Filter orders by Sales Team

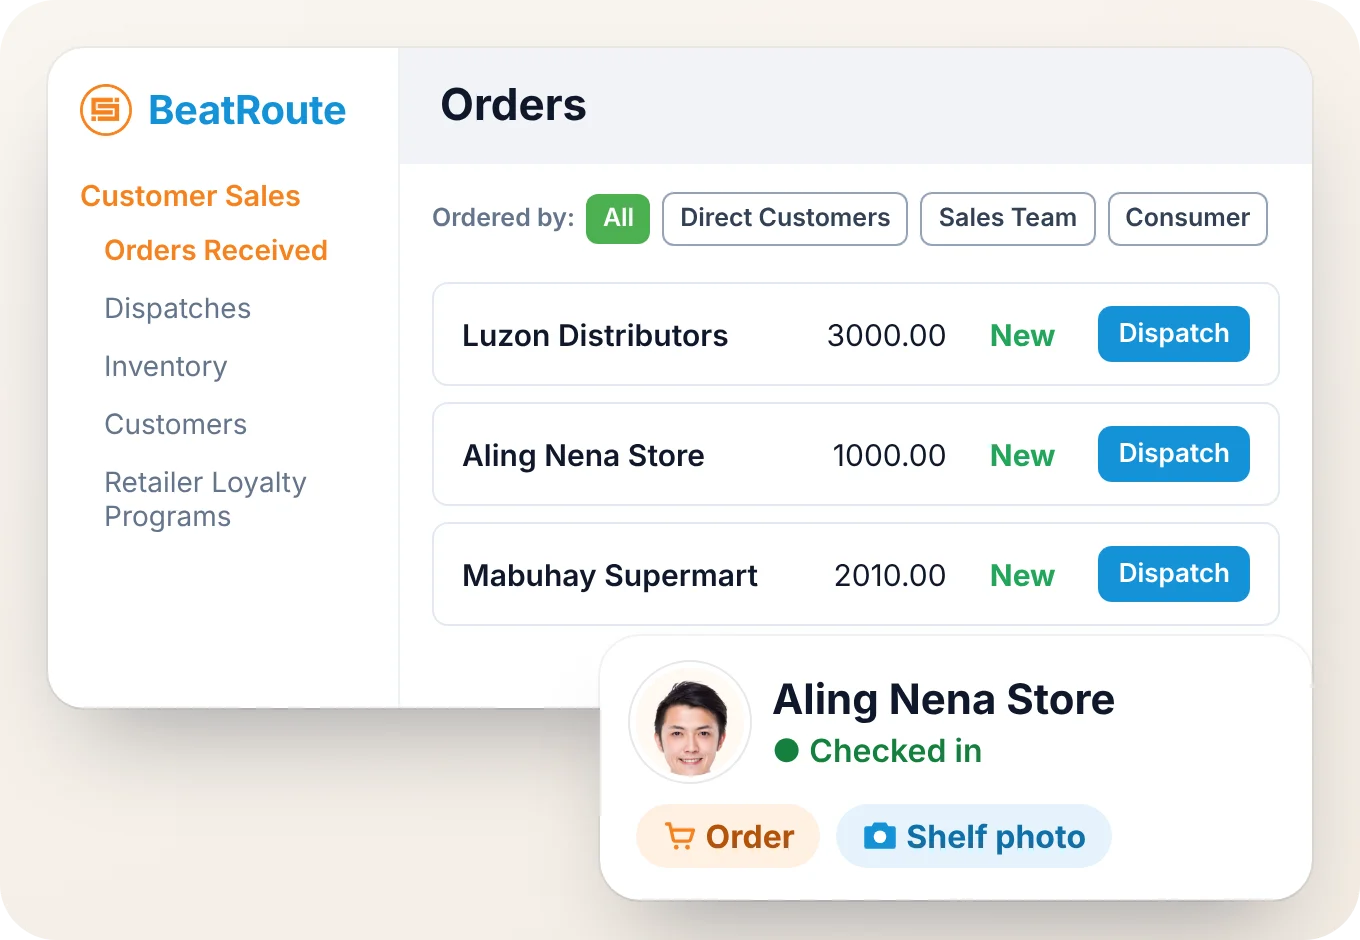(x=1008, y=218)
